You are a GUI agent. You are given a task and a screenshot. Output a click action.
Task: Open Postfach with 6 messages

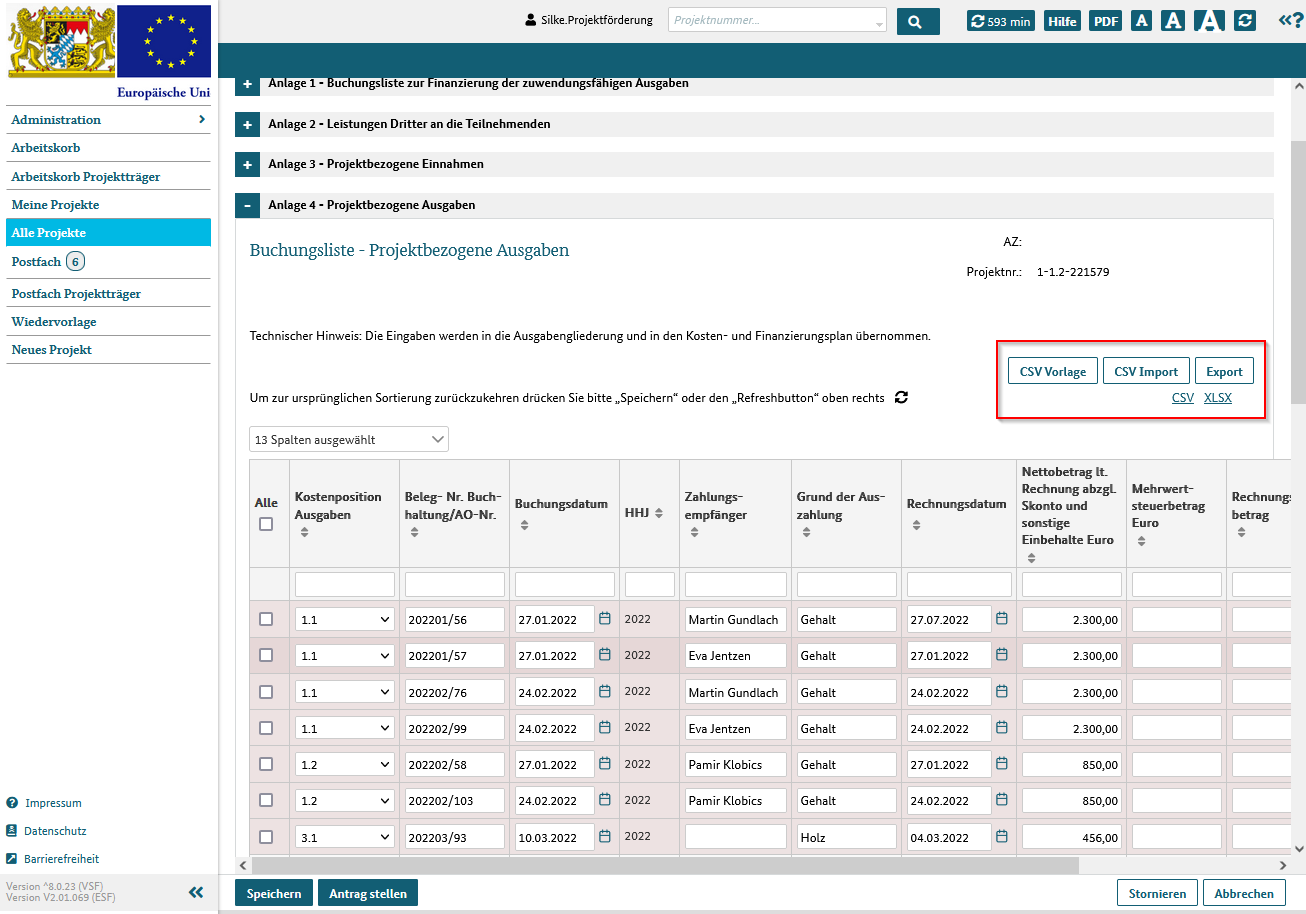click(x=108, y=262)
